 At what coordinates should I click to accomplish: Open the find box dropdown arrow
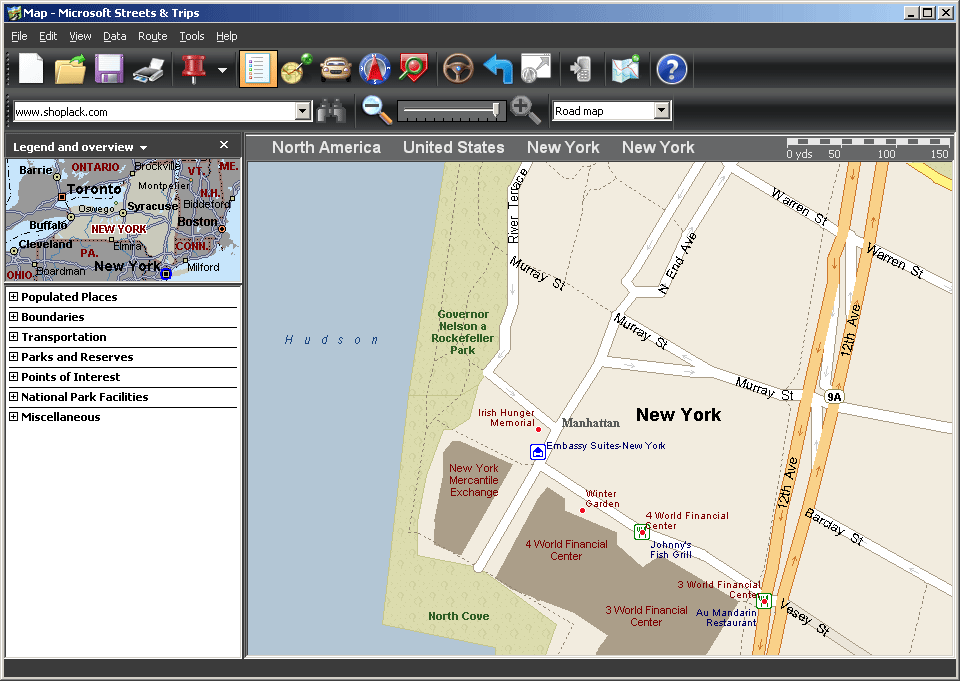303,111
